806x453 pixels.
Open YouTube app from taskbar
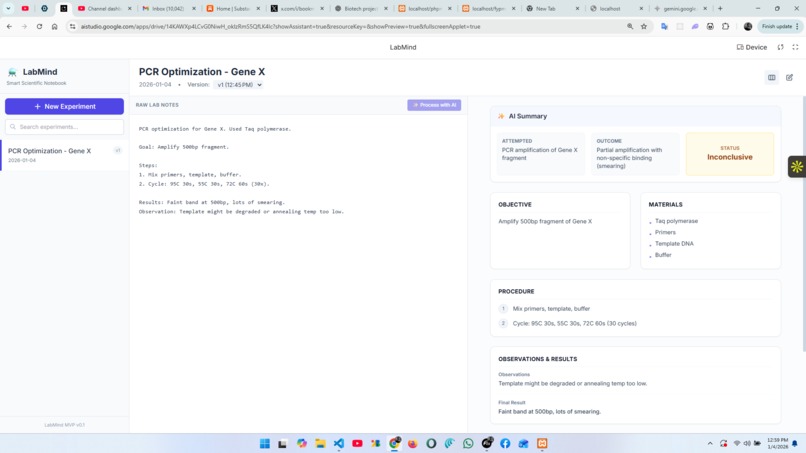[x=357, y=443]
